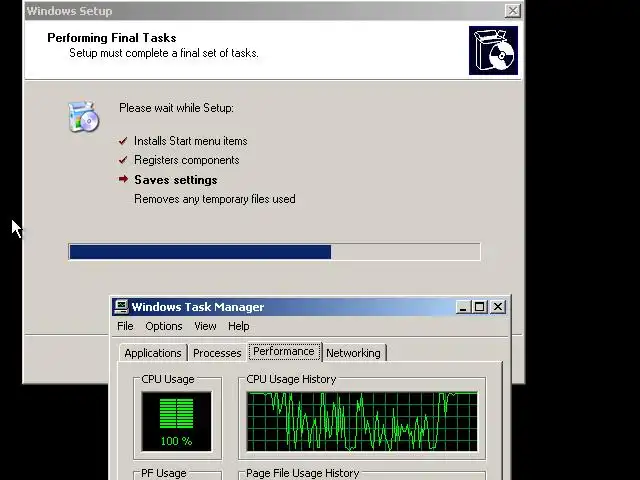Screen dimensions: 640x480
Task: Open the File menu in Task Manager
Action: pos(125,326)
